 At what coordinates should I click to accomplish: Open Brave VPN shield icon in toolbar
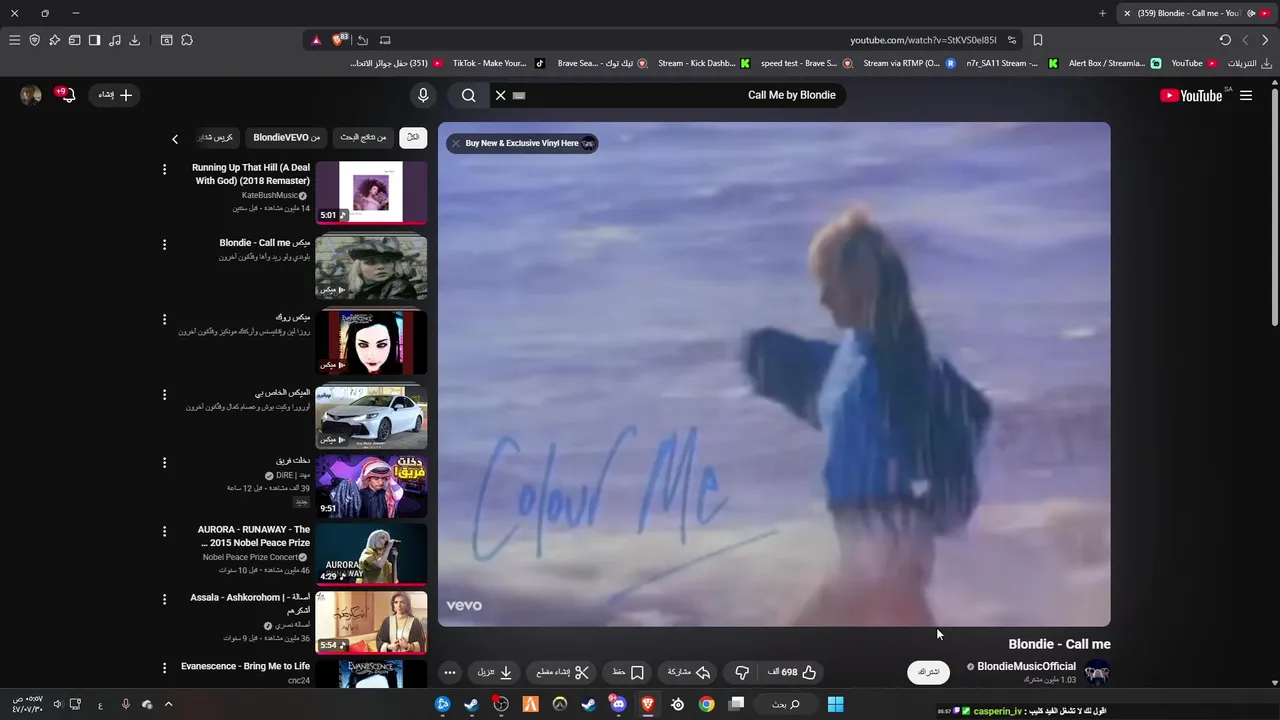click(34, 40)
